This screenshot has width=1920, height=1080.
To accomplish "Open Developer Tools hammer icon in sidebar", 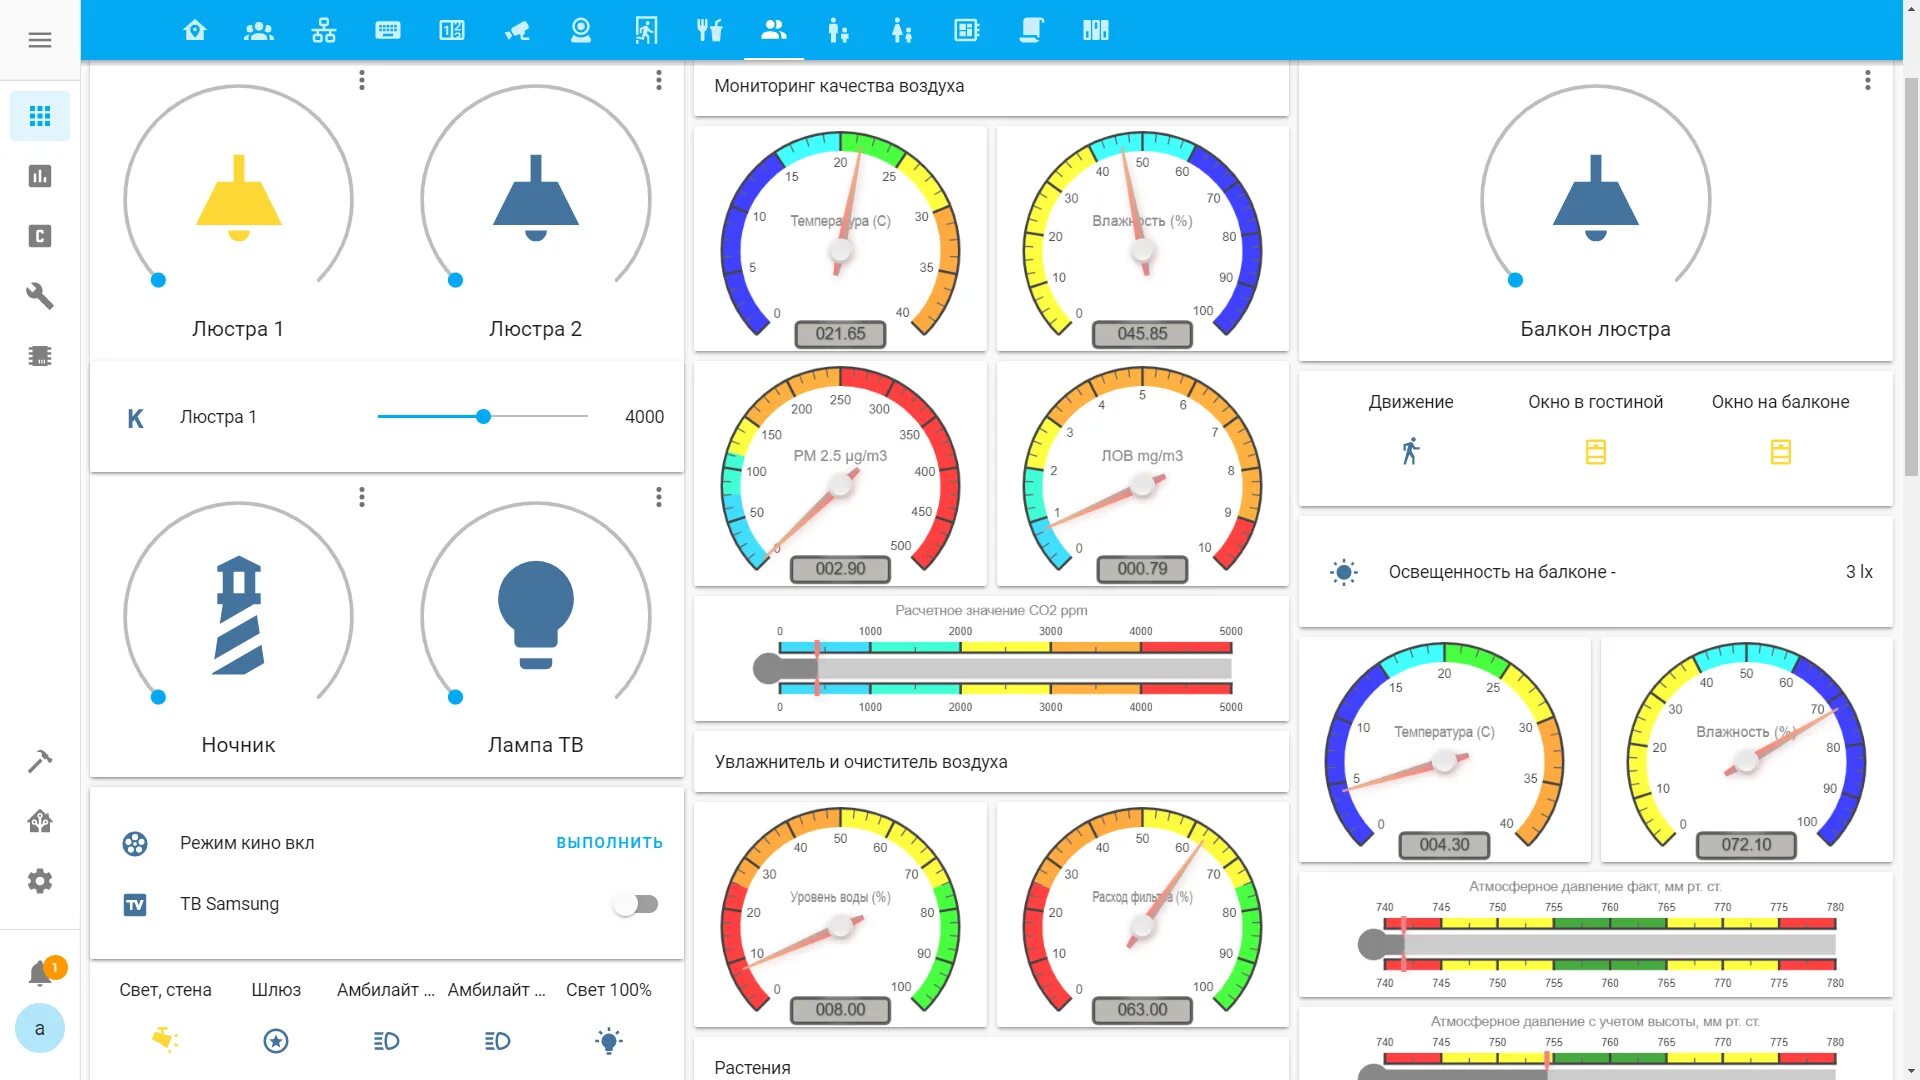I will [40, 761].
